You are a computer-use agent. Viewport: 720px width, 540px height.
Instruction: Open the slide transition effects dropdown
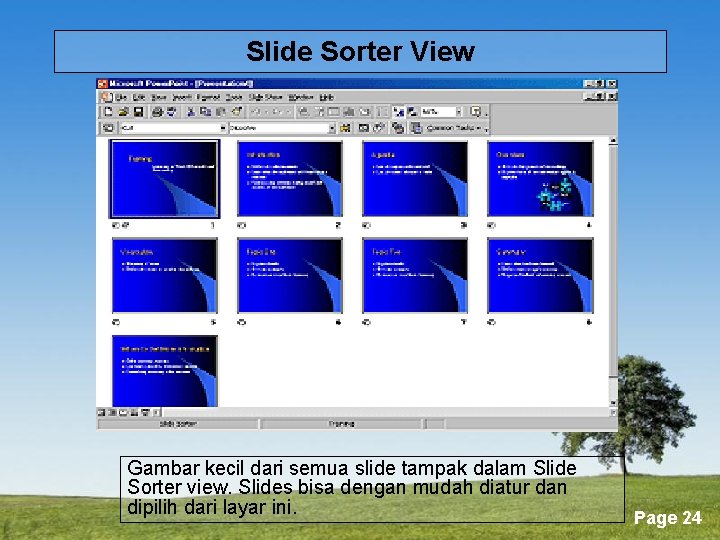(223, 128)
